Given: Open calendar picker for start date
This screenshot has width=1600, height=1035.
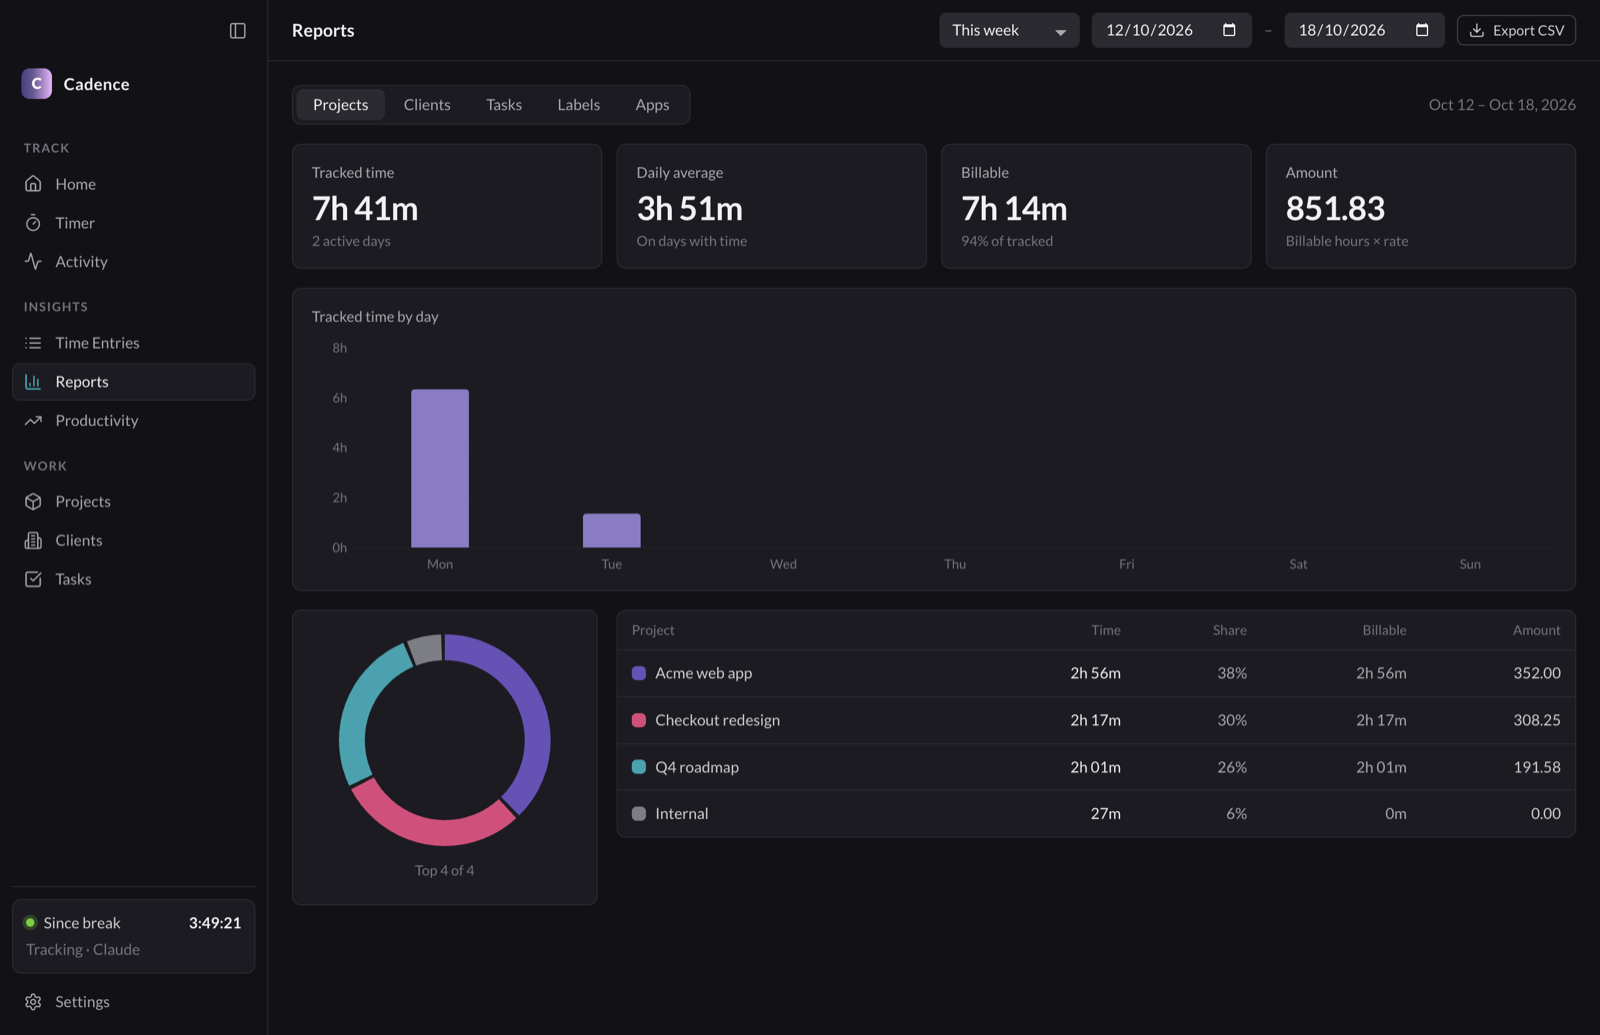Looking at the screenshot, I should point(1229,30).
